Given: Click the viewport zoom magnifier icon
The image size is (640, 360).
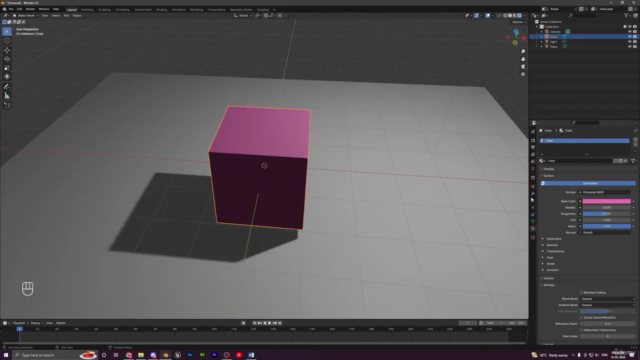Looking at the screenshot, I should coord(523,52).
